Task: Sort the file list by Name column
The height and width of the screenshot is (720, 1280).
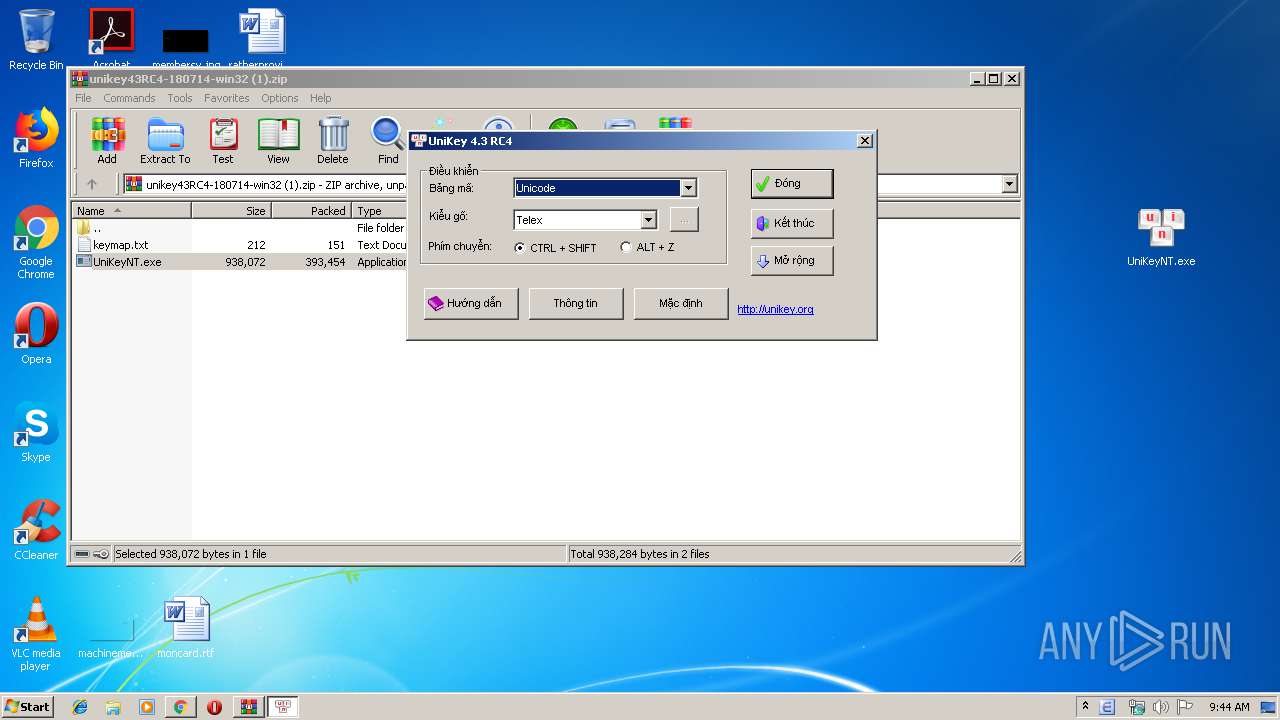Action: 131,211
